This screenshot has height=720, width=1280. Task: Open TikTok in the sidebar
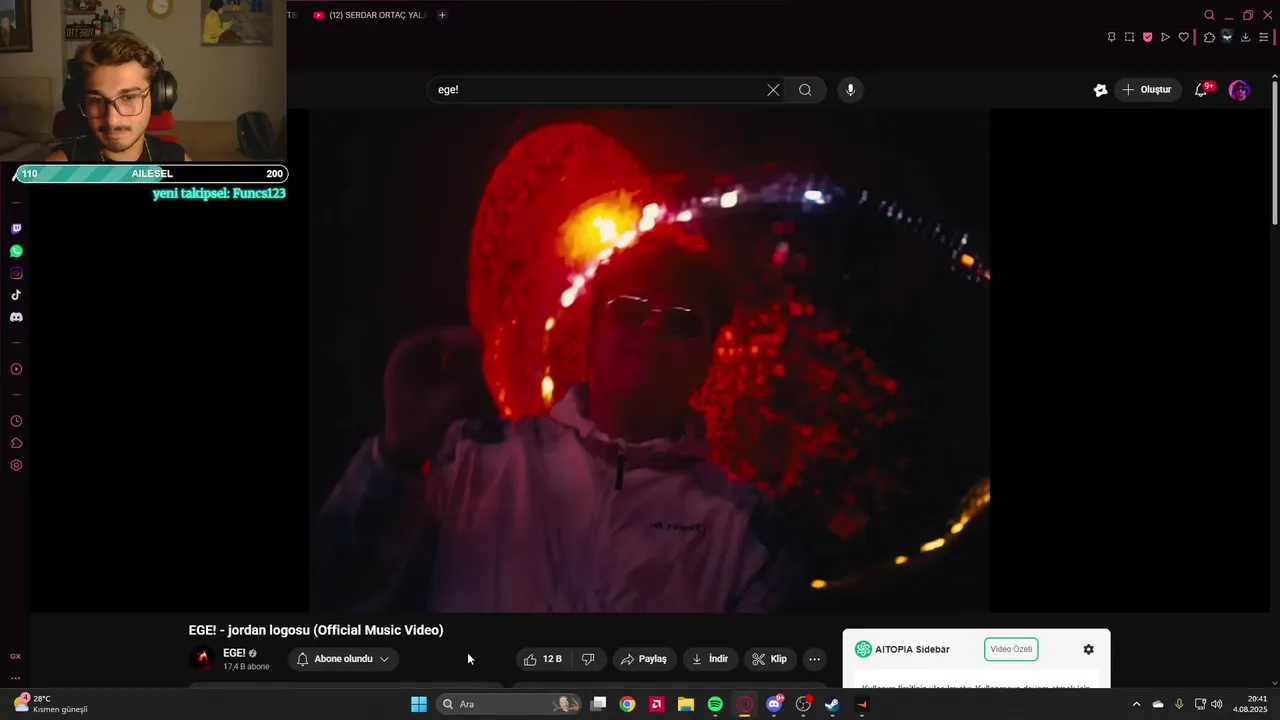[x=16, y=295]
